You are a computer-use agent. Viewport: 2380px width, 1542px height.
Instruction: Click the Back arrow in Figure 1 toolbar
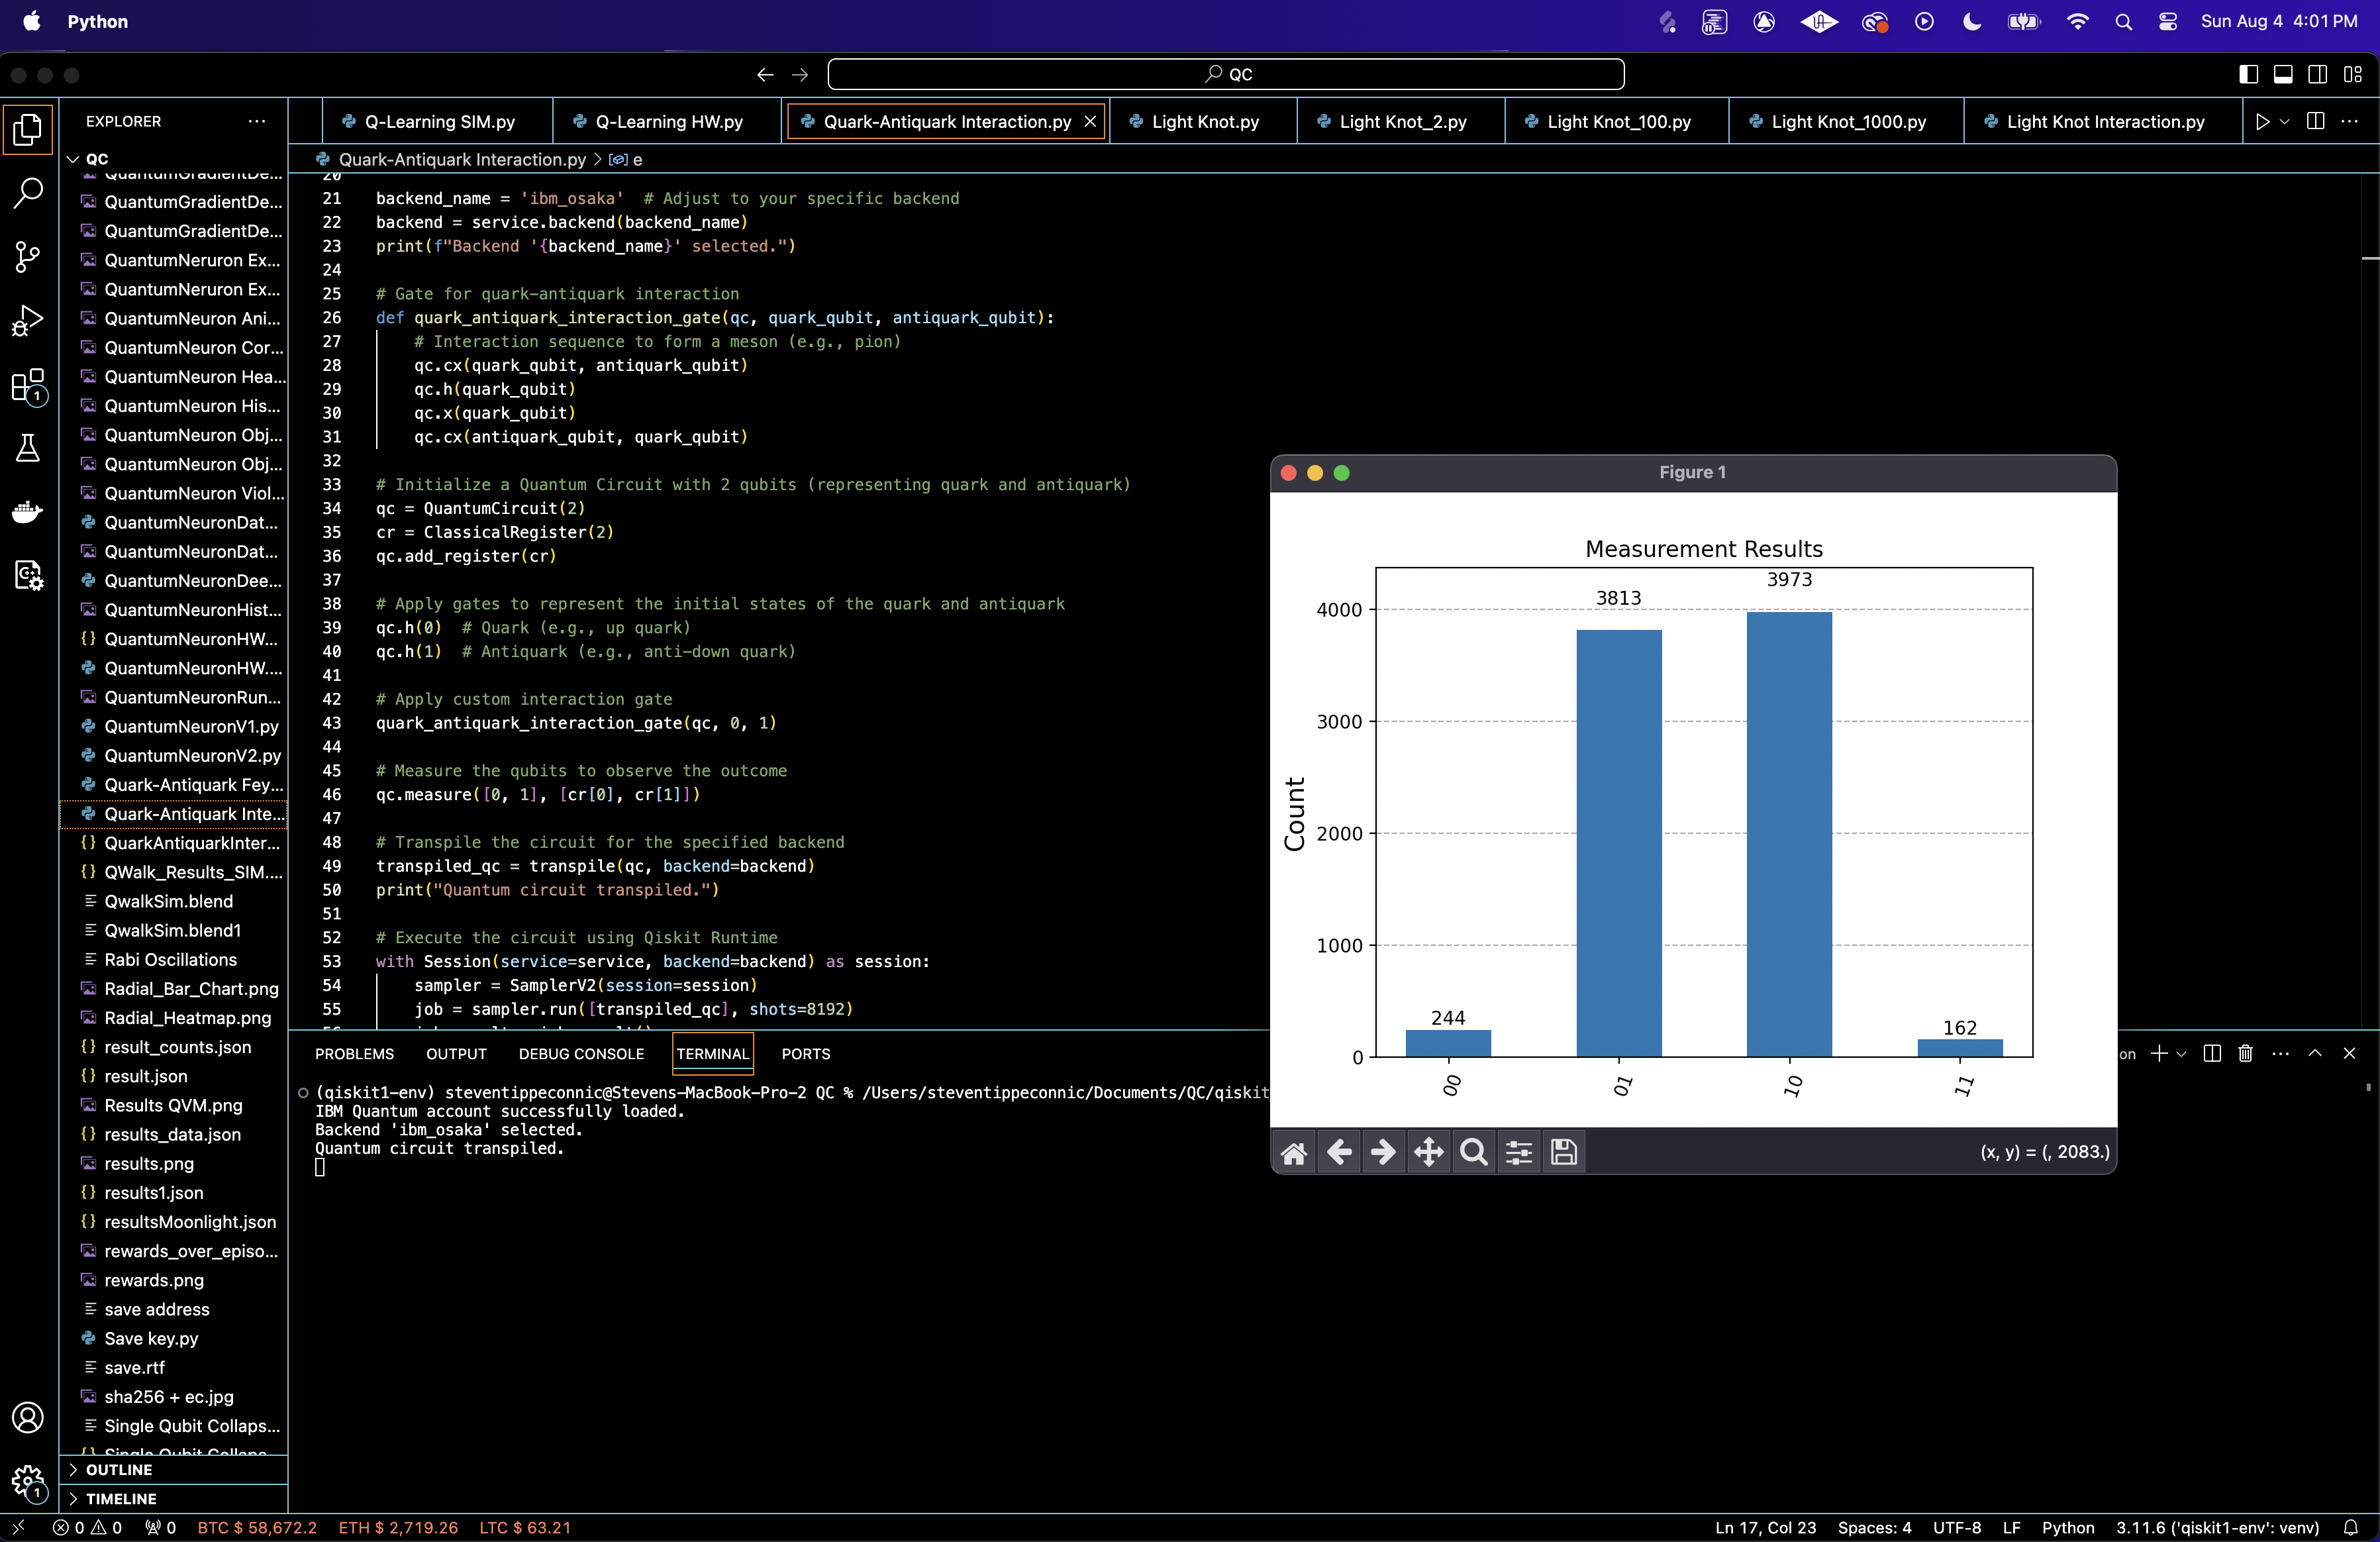[x=1339, y=1152]
